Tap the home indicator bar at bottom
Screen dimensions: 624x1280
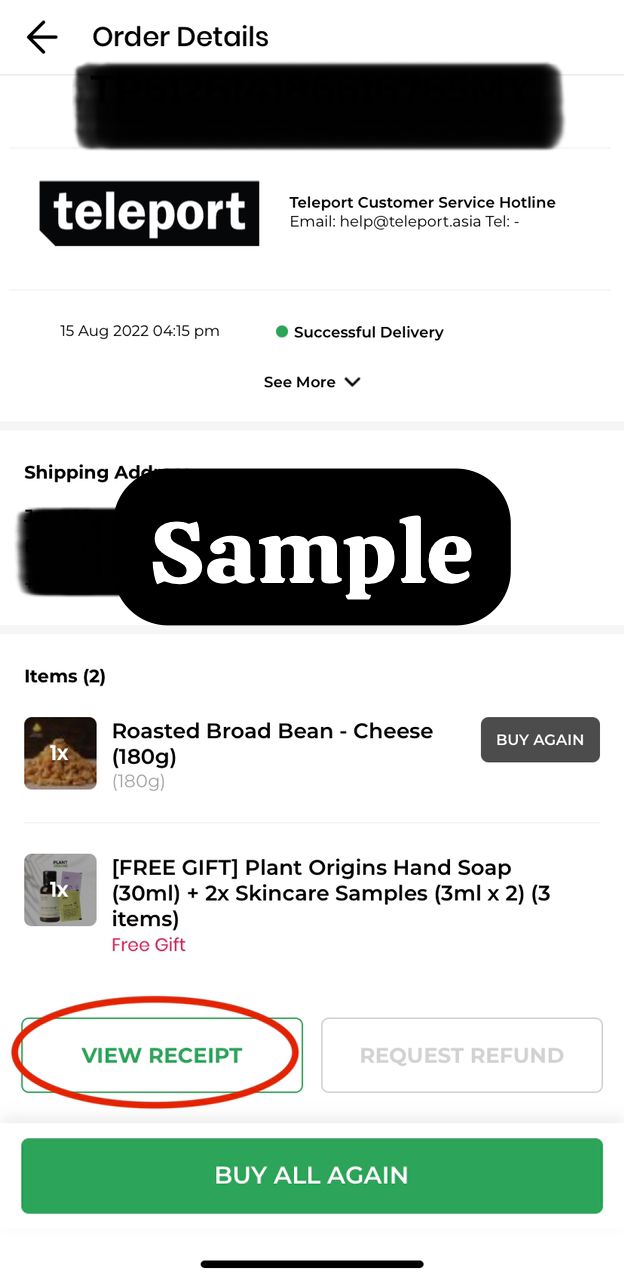click(312, 1264)
